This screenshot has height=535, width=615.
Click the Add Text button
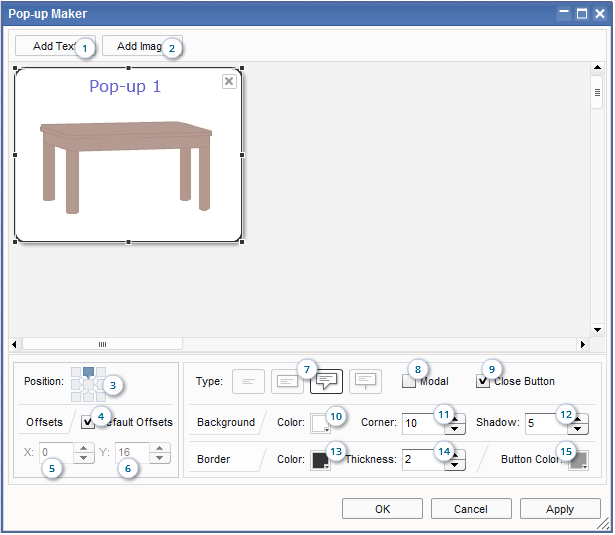coord(55,46)
